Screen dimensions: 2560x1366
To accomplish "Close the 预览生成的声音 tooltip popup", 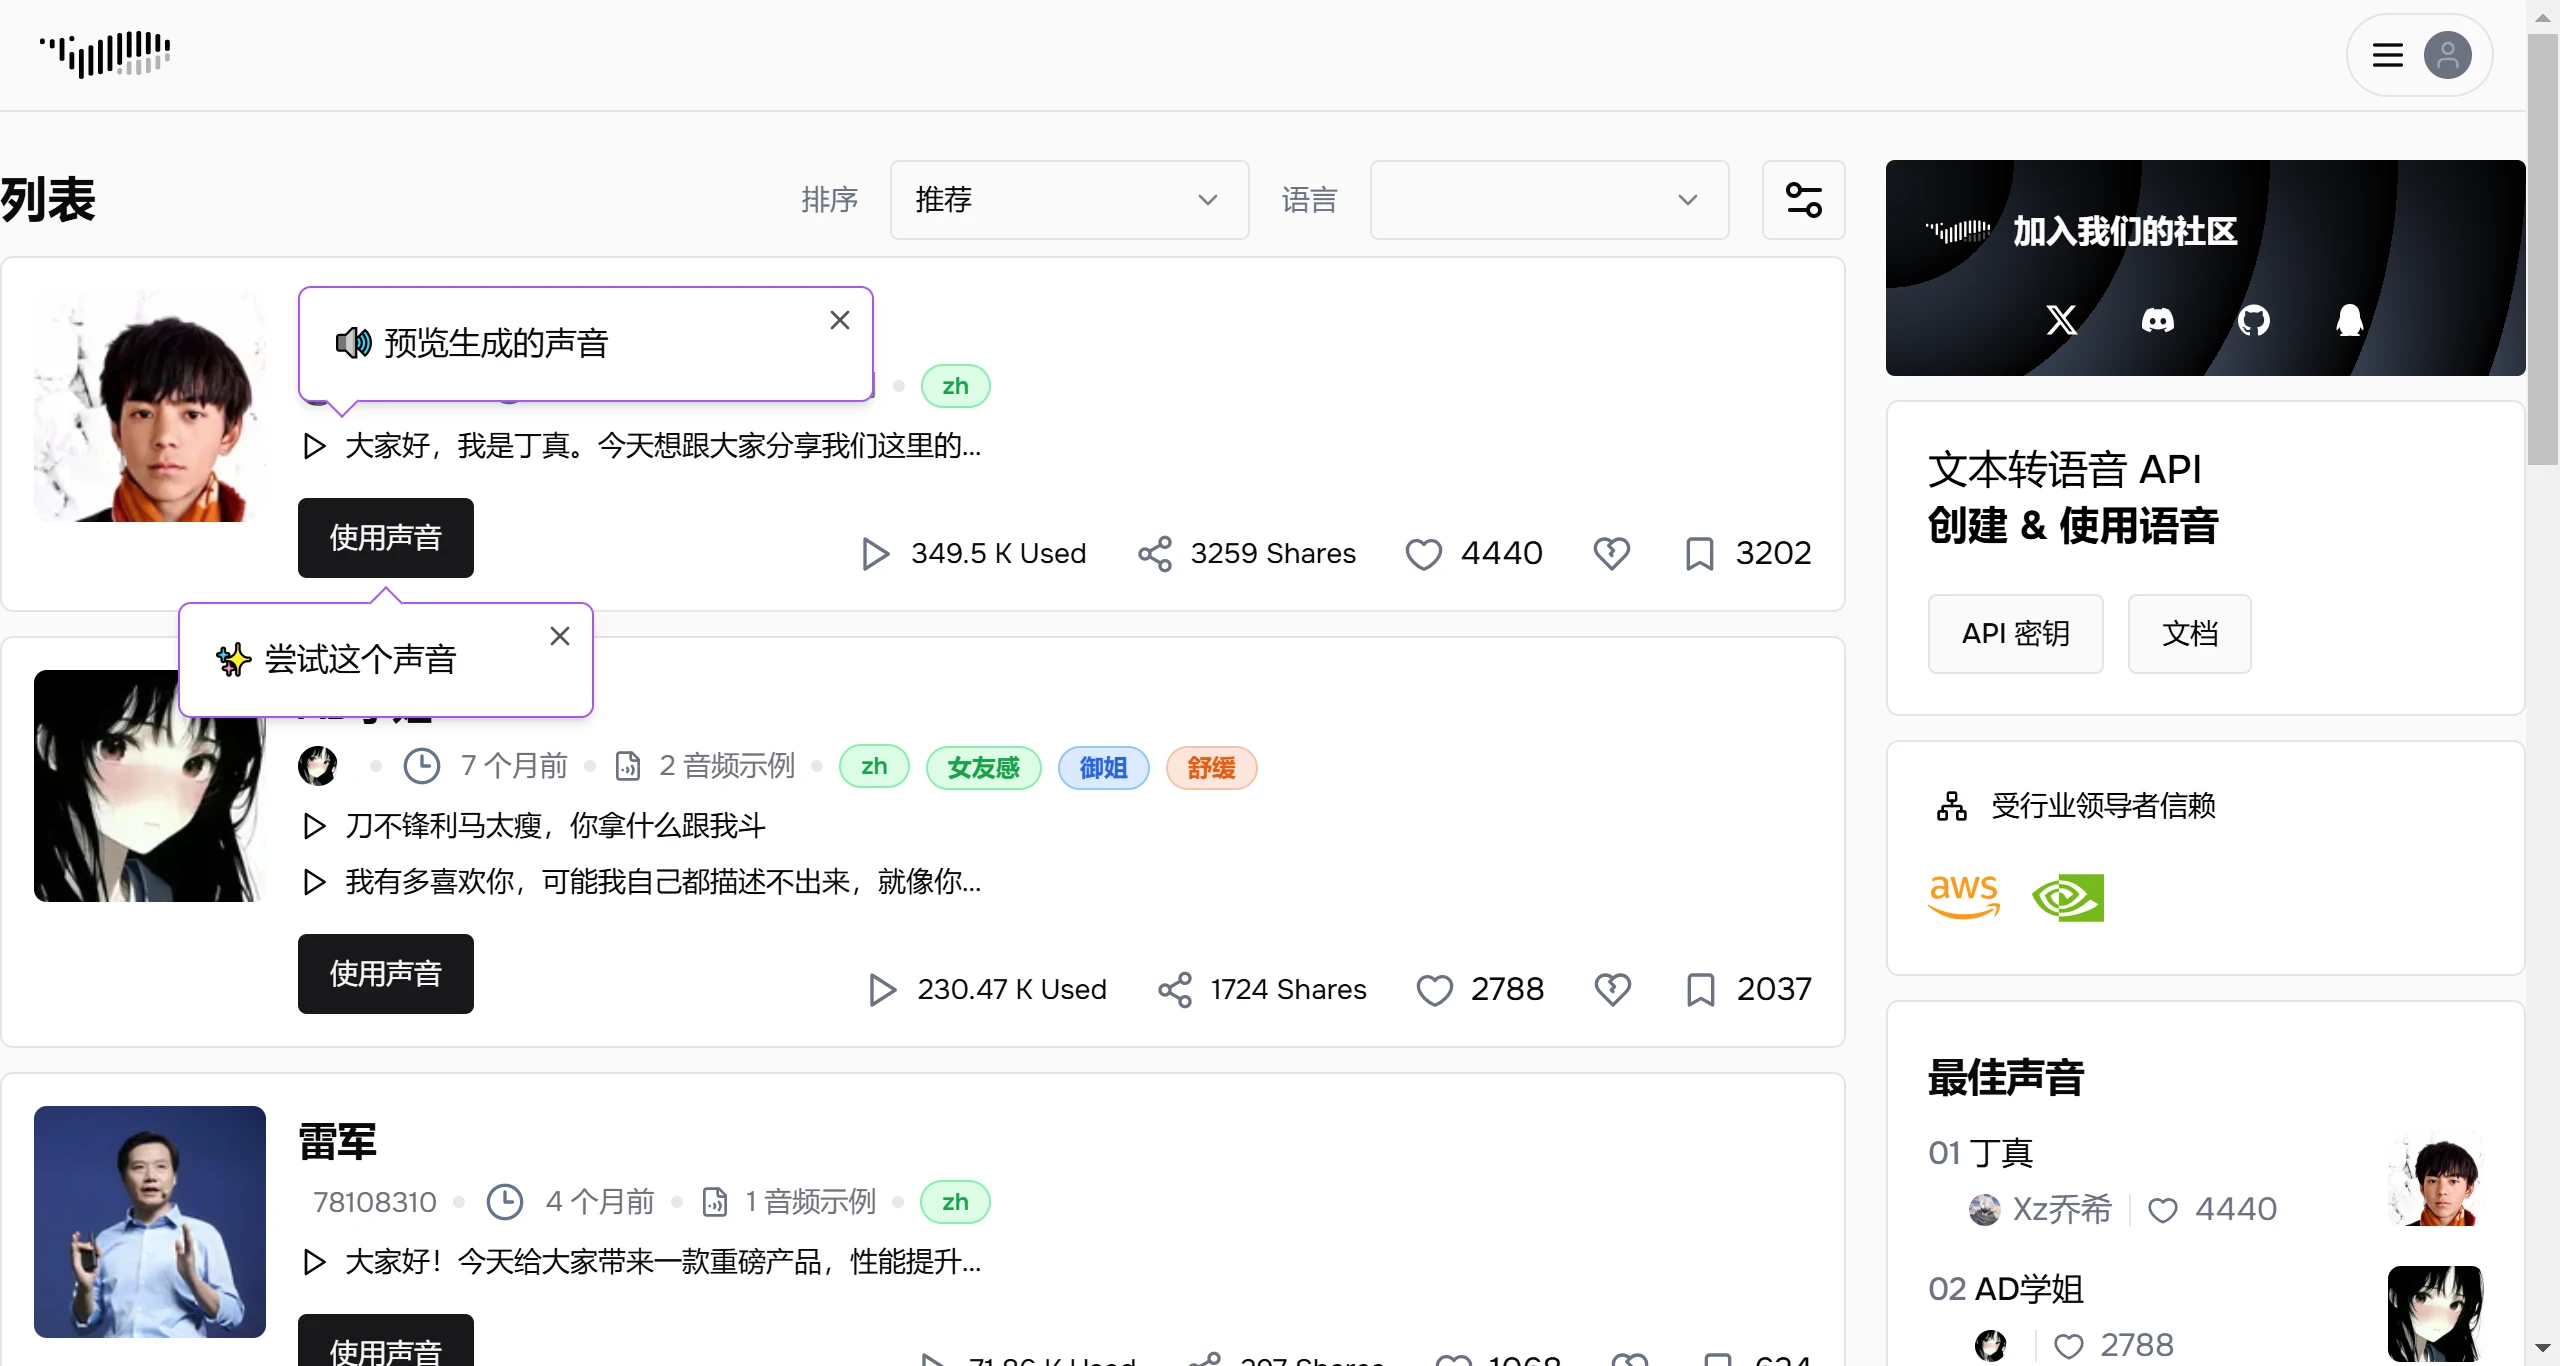I will coord(841,320).
